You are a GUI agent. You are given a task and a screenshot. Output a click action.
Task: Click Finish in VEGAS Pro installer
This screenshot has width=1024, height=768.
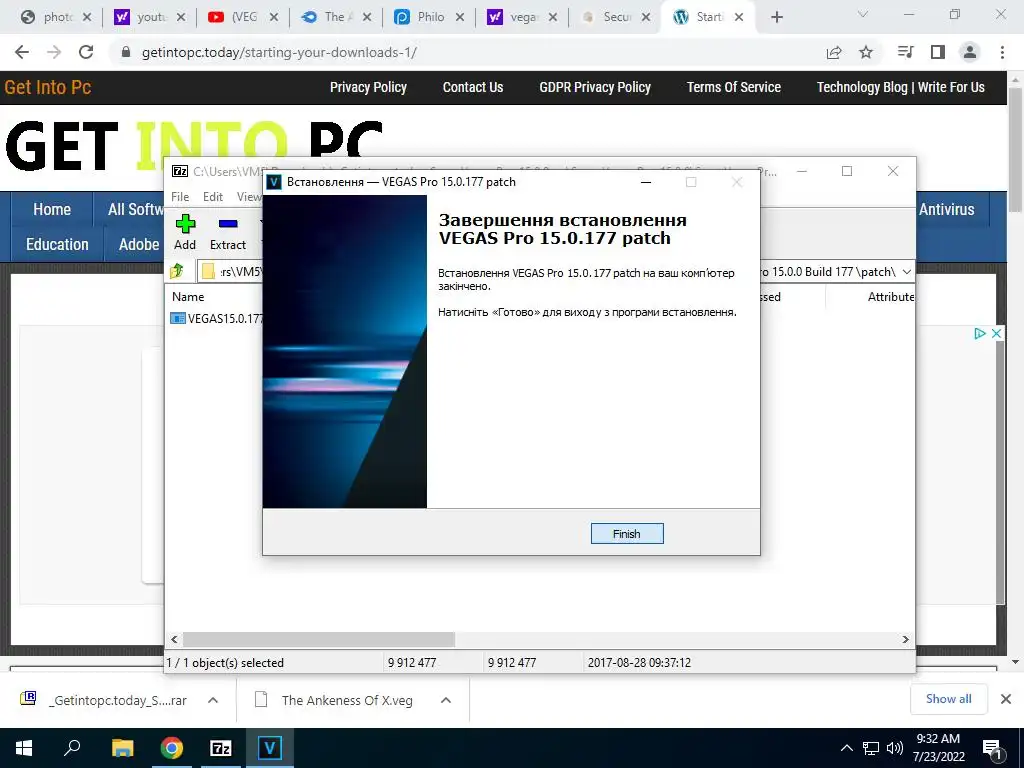tap(626, 534)
